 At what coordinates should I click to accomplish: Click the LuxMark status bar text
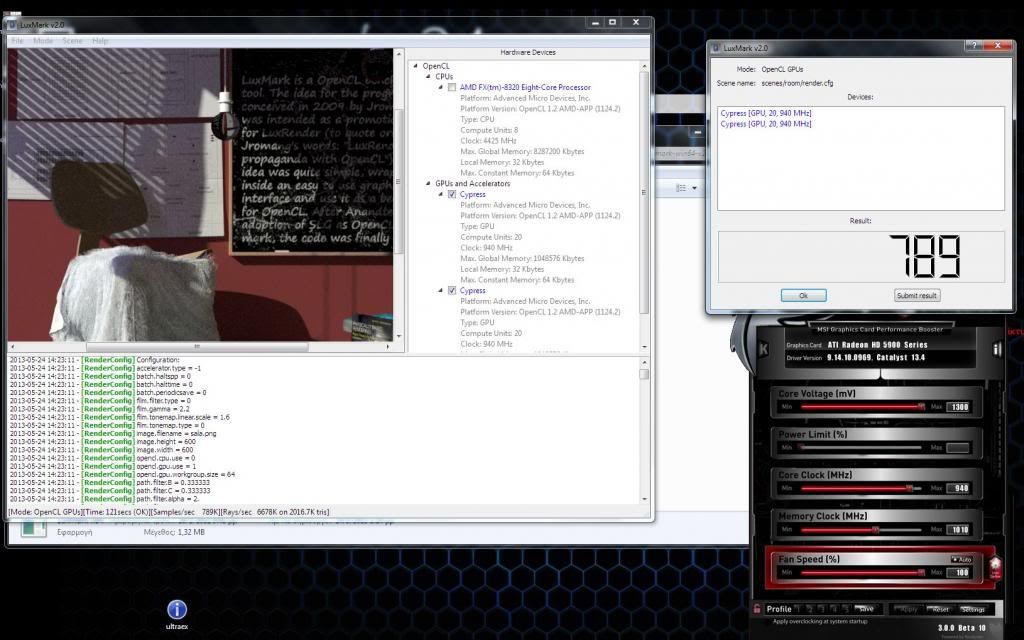pos(169,512)
